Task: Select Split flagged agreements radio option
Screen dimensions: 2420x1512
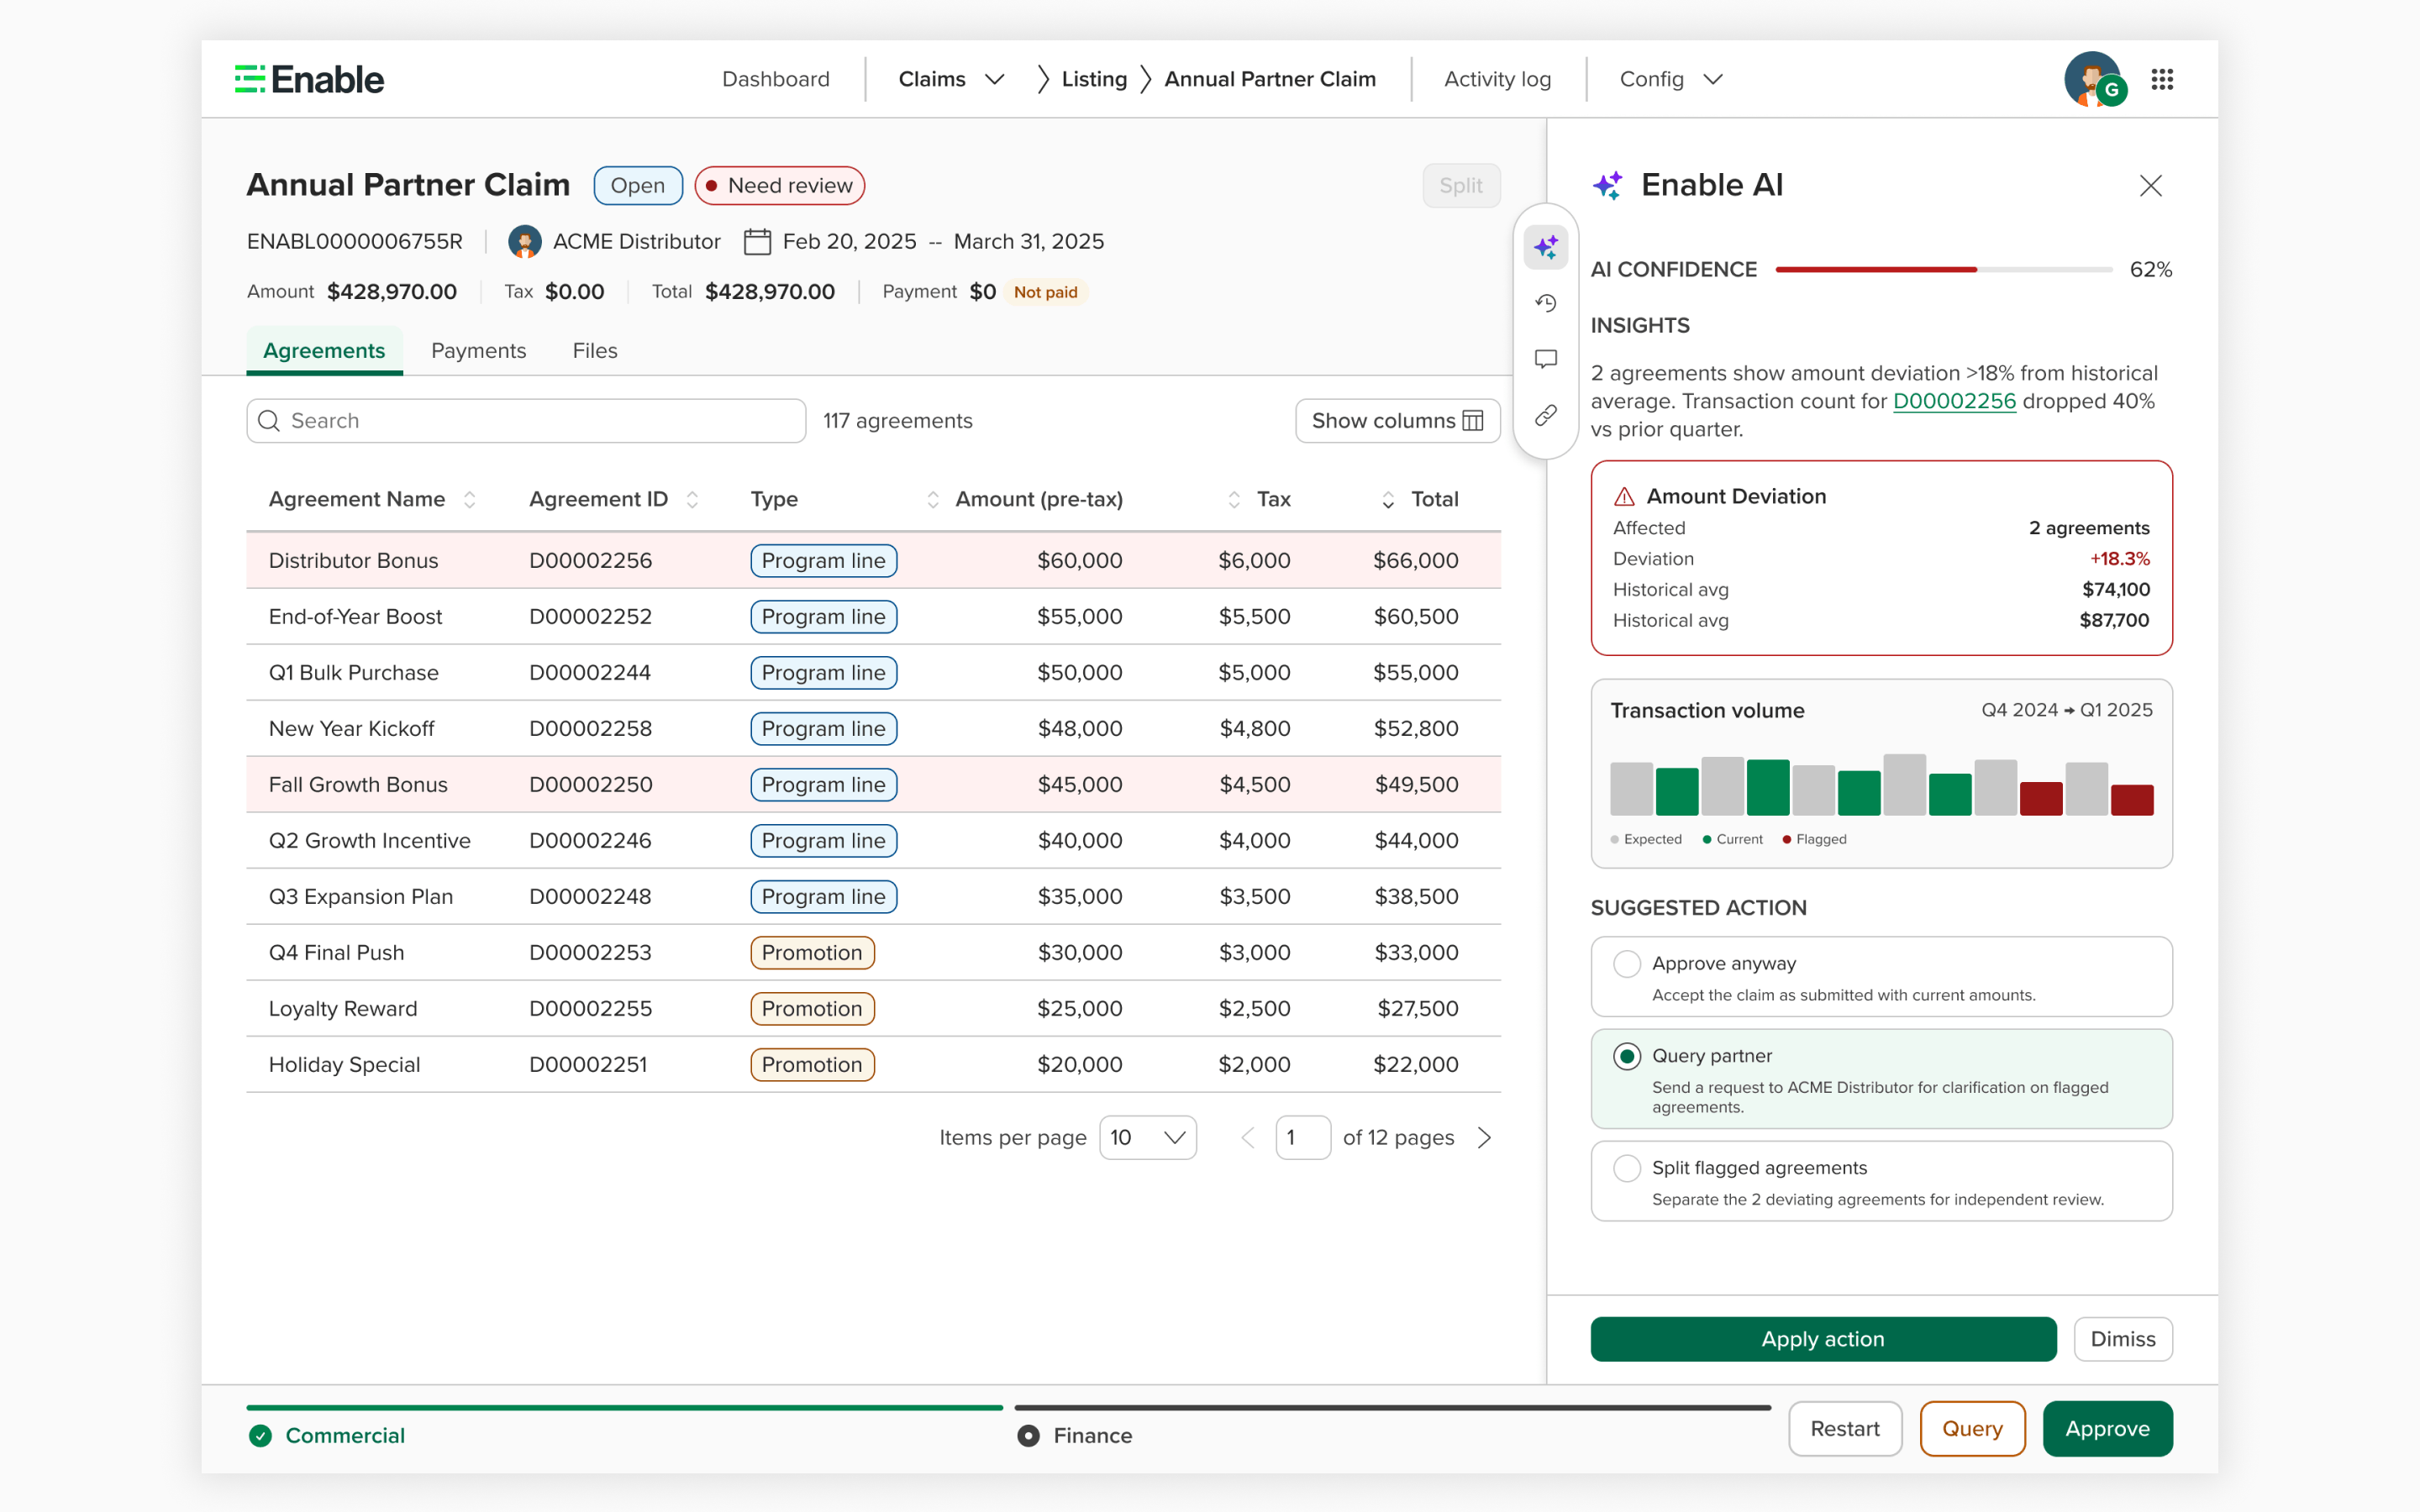Action: click(x=1627, y=1168)
